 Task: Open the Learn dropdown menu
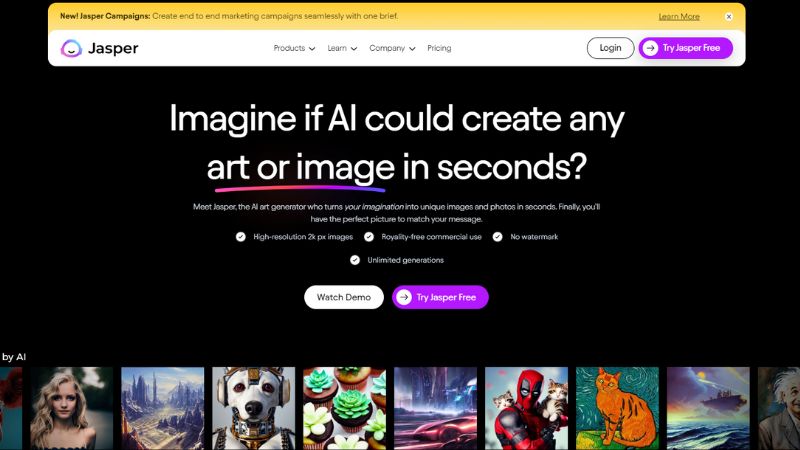click(342, 48)
